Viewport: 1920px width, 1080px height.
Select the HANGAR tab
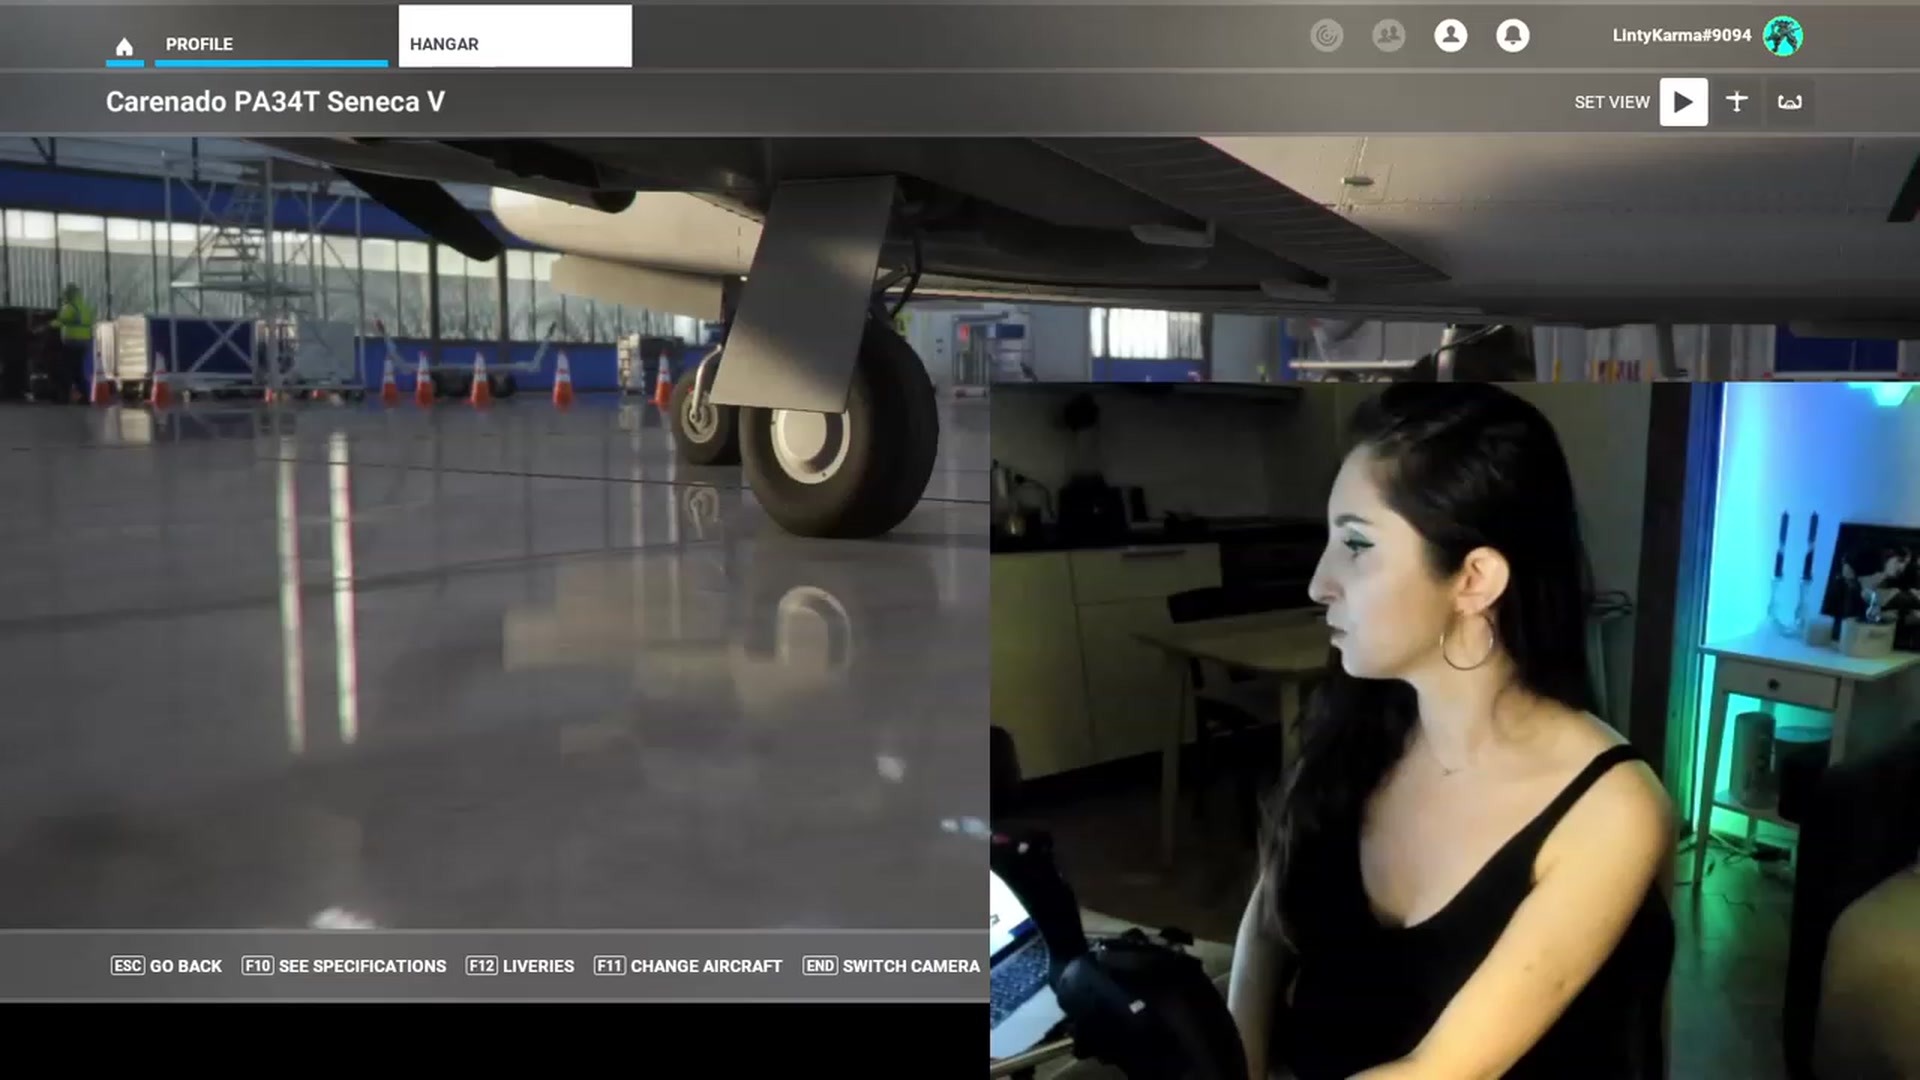click(515, 37)
